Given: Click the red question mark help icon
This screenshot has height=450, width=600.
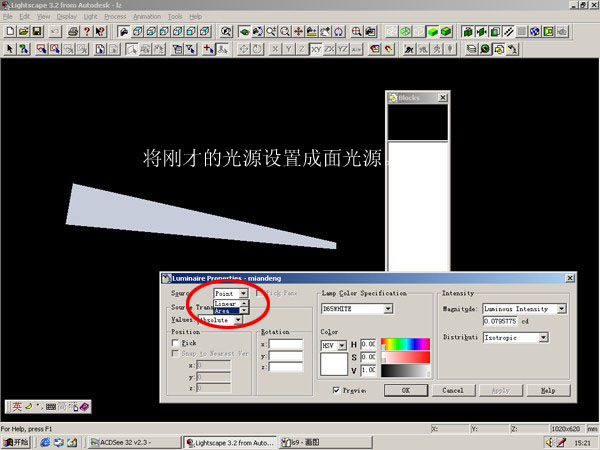Looking at the screenshot, I should click(x=87, y=31).
